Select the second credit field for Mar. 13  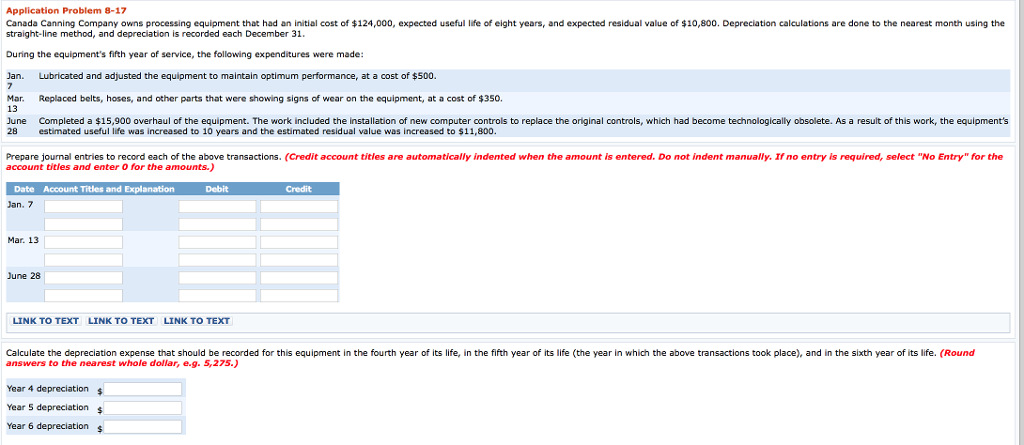coord(299,260)
